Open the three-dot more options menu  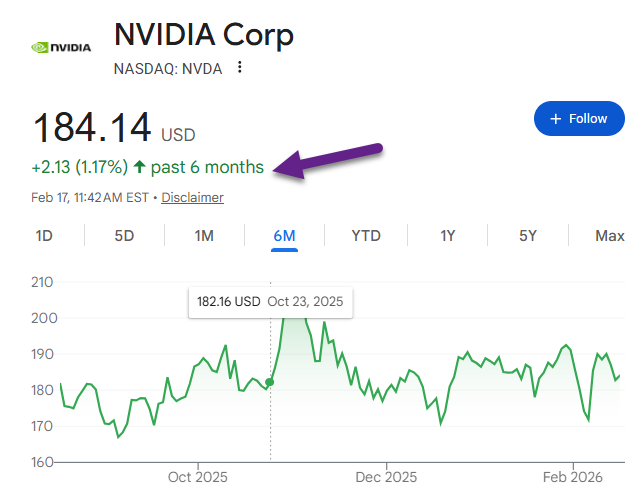pos(239,68)
